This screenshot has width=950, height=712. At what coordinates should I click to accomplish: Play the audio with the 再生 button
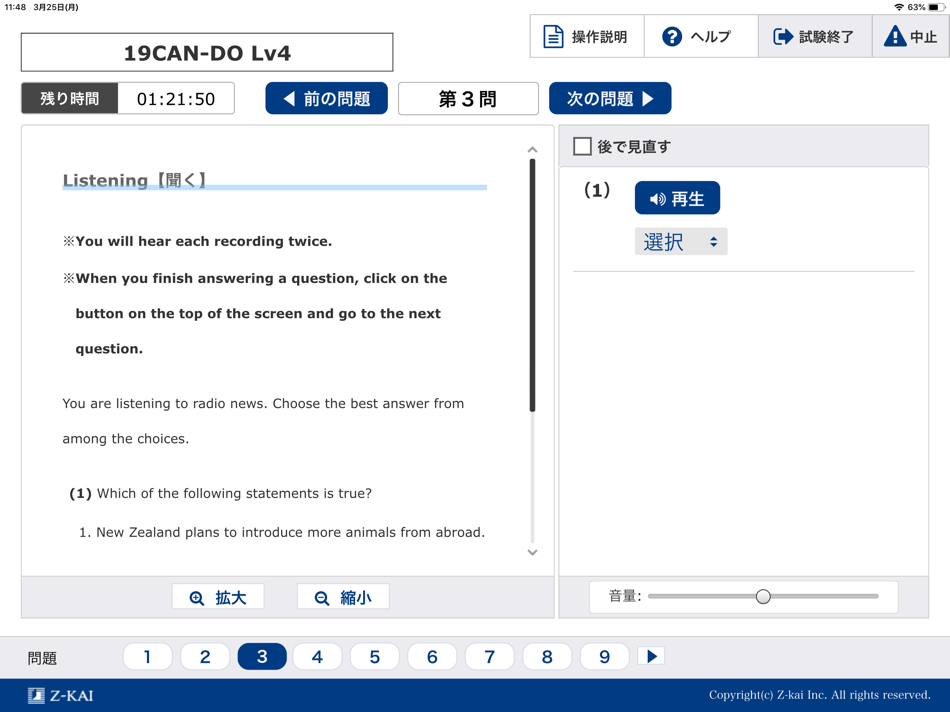(x=677, y=198)
